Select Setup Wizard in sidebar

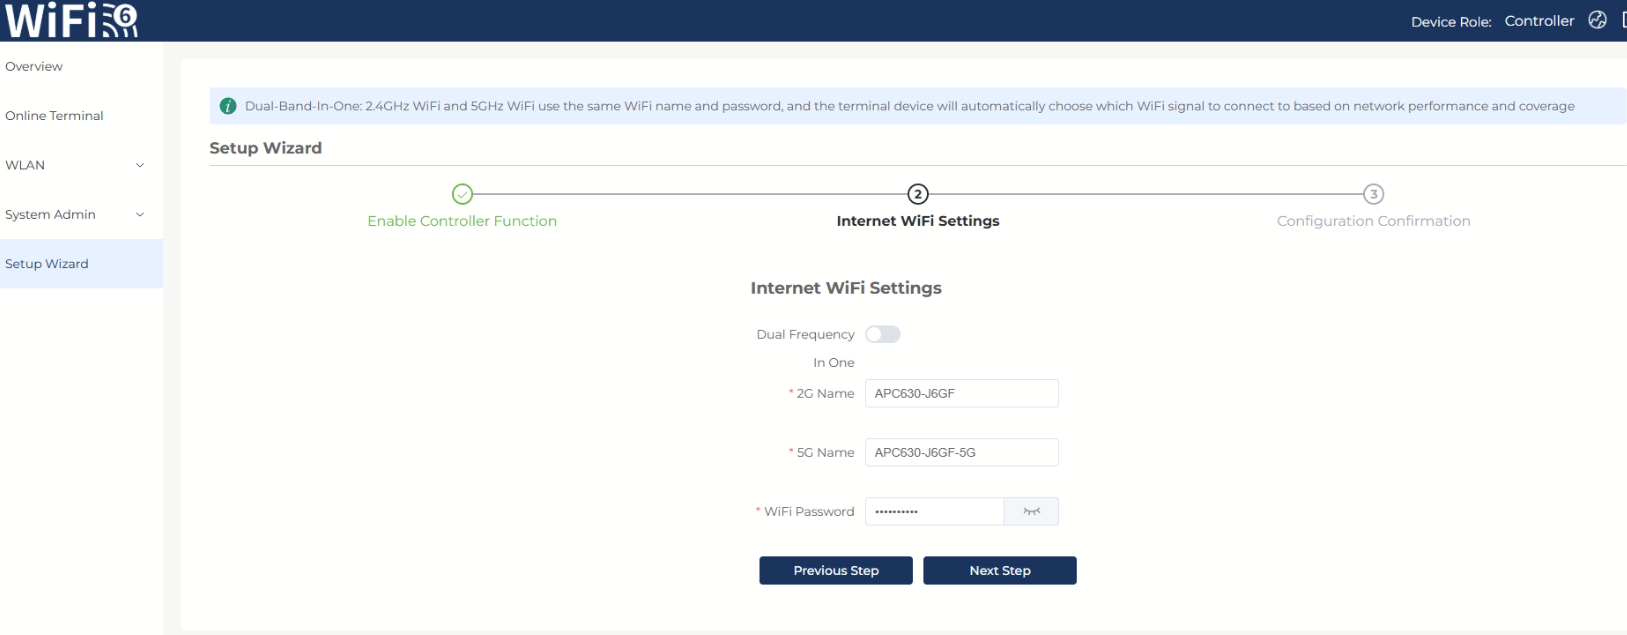pos(47,264)
